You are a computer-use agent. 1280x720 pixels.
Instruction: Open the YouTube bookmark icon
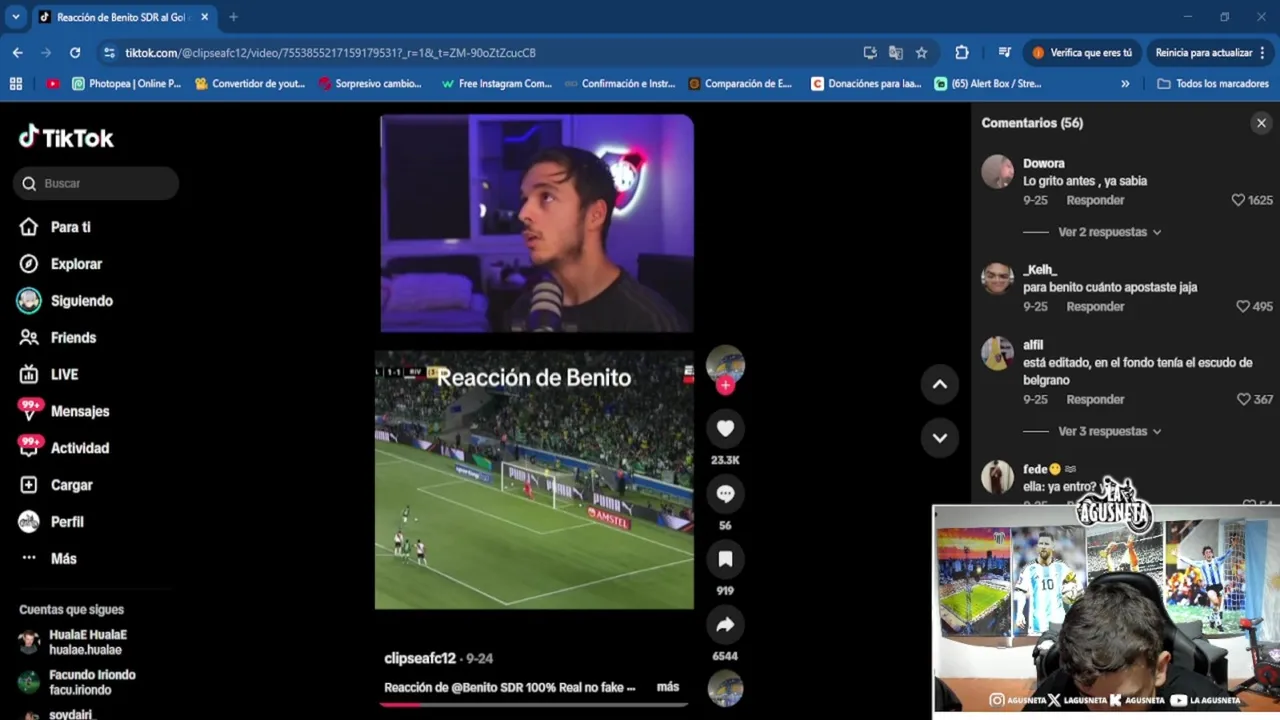coord(53,84)
